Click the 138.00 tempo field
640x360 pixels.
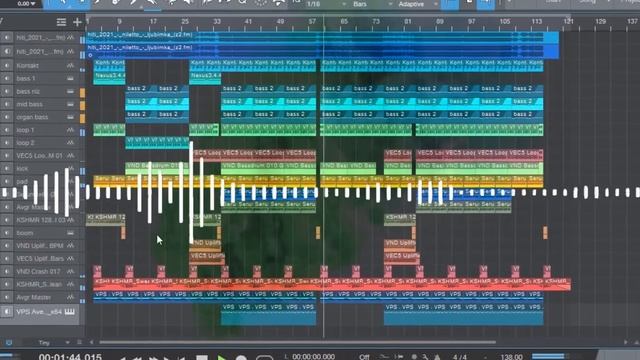pyautogui.click(x=511, y=357)
